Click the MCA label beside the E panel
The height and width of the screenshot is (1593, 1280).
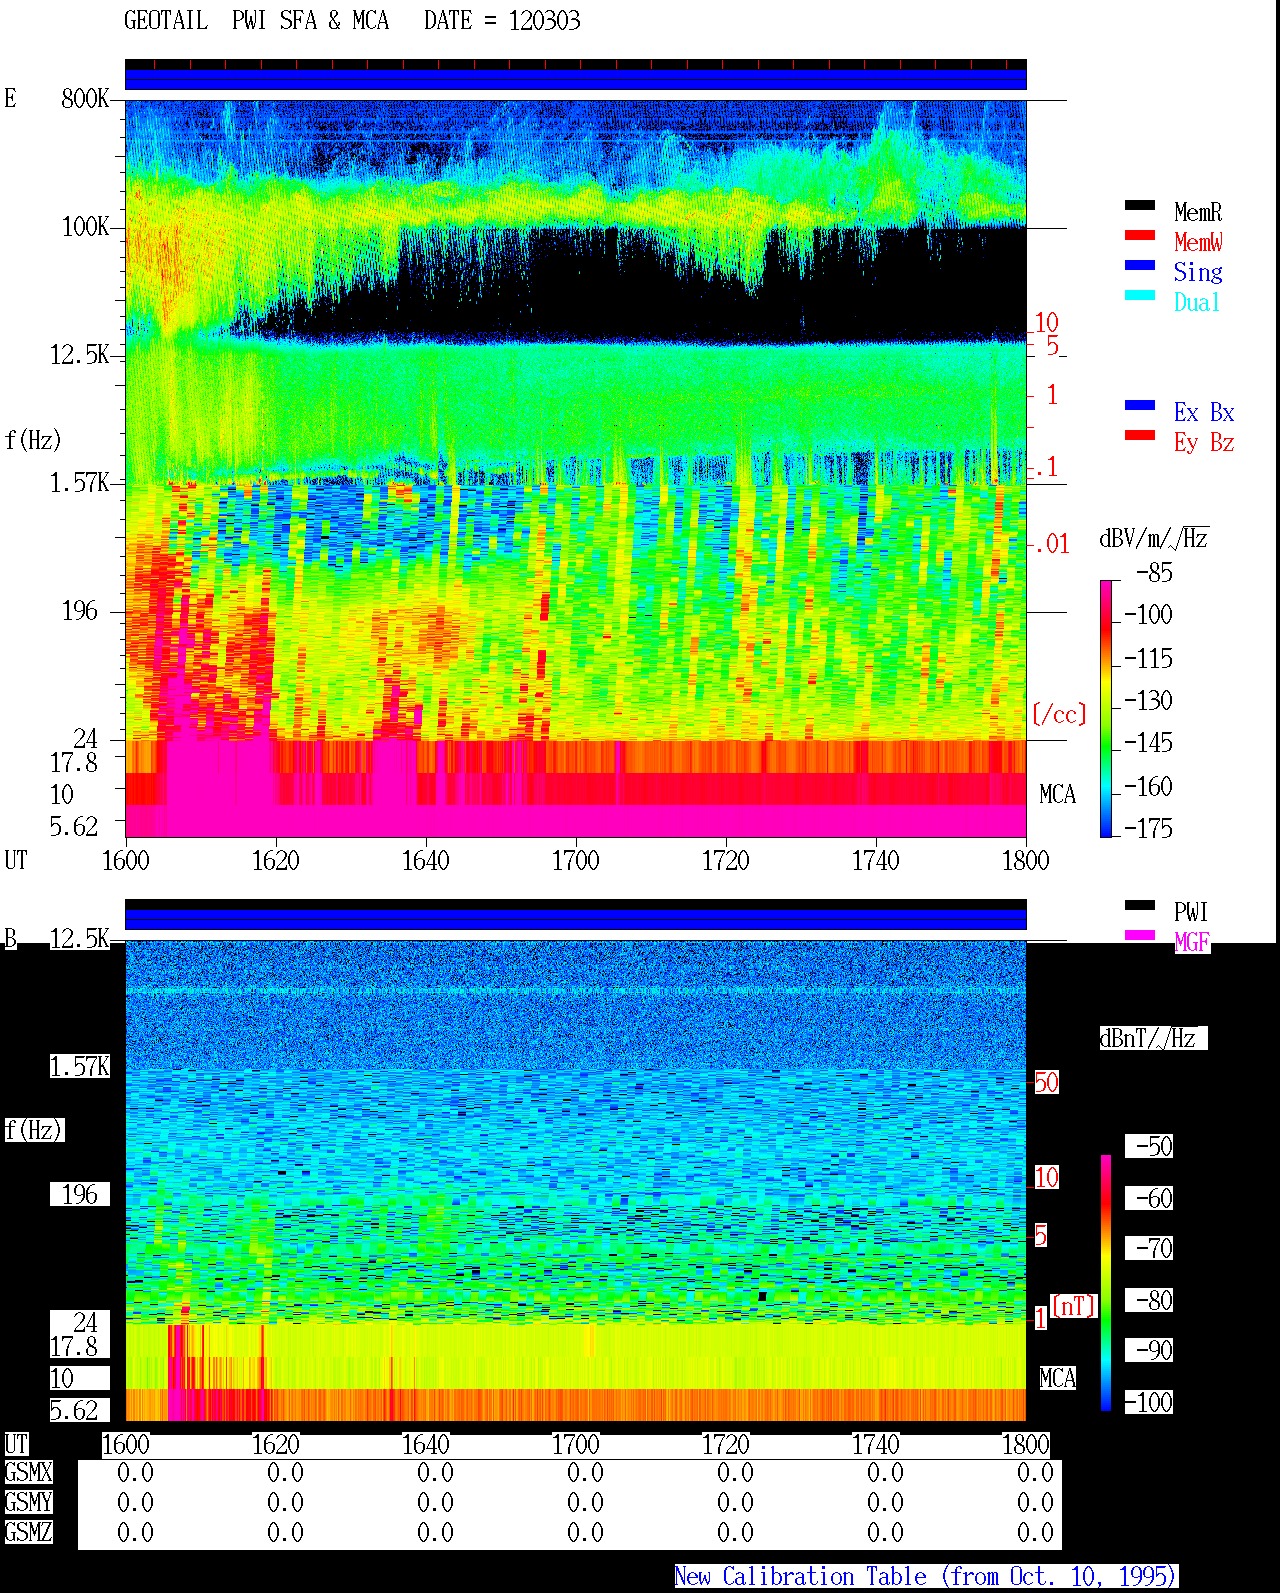point(1057,794)
